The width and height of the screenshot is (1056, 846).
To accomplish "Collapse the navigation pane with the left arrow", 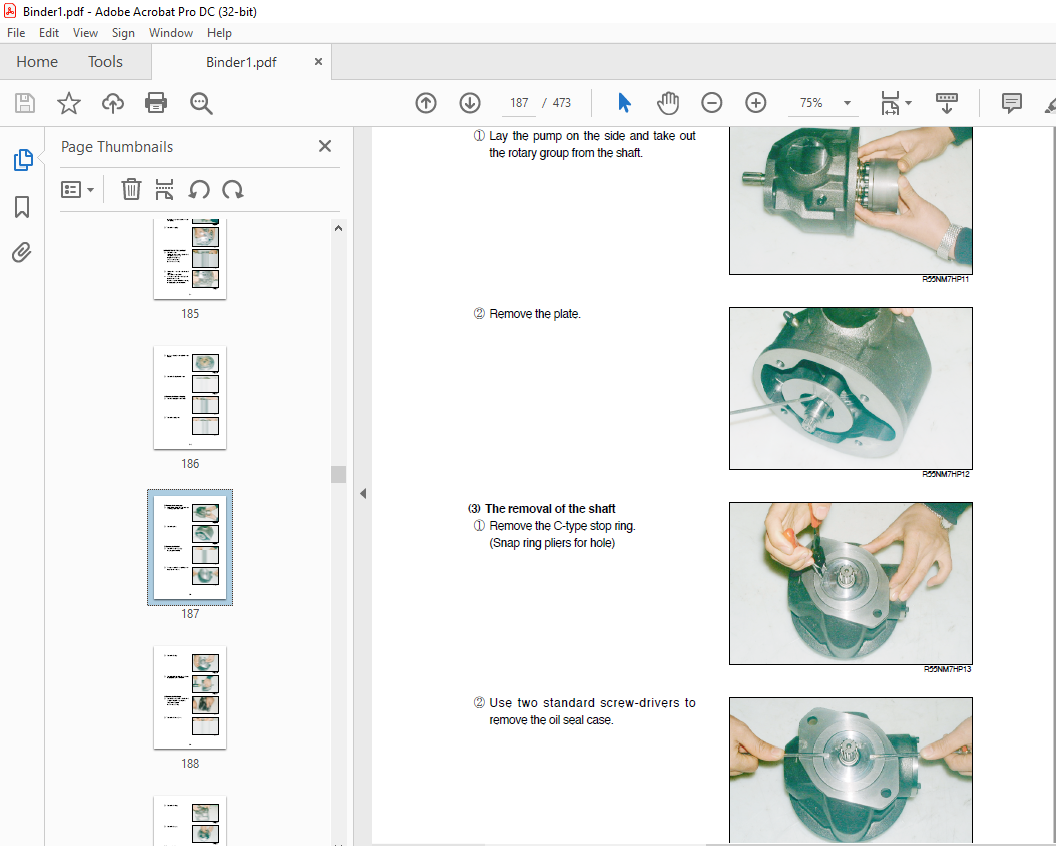I will coord(363,494).
